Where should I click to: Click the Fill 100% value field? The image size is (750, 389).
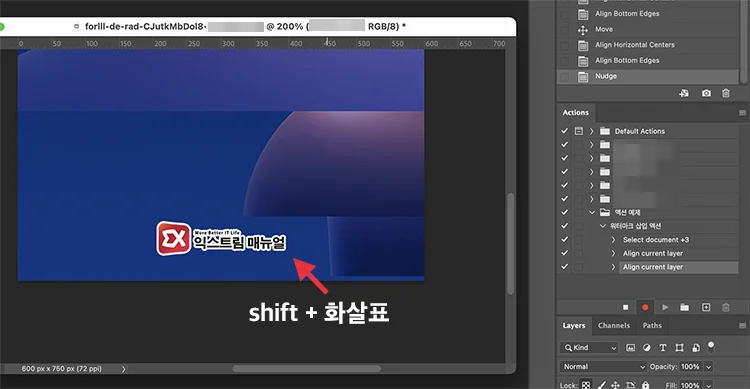(x=691, y=385)
